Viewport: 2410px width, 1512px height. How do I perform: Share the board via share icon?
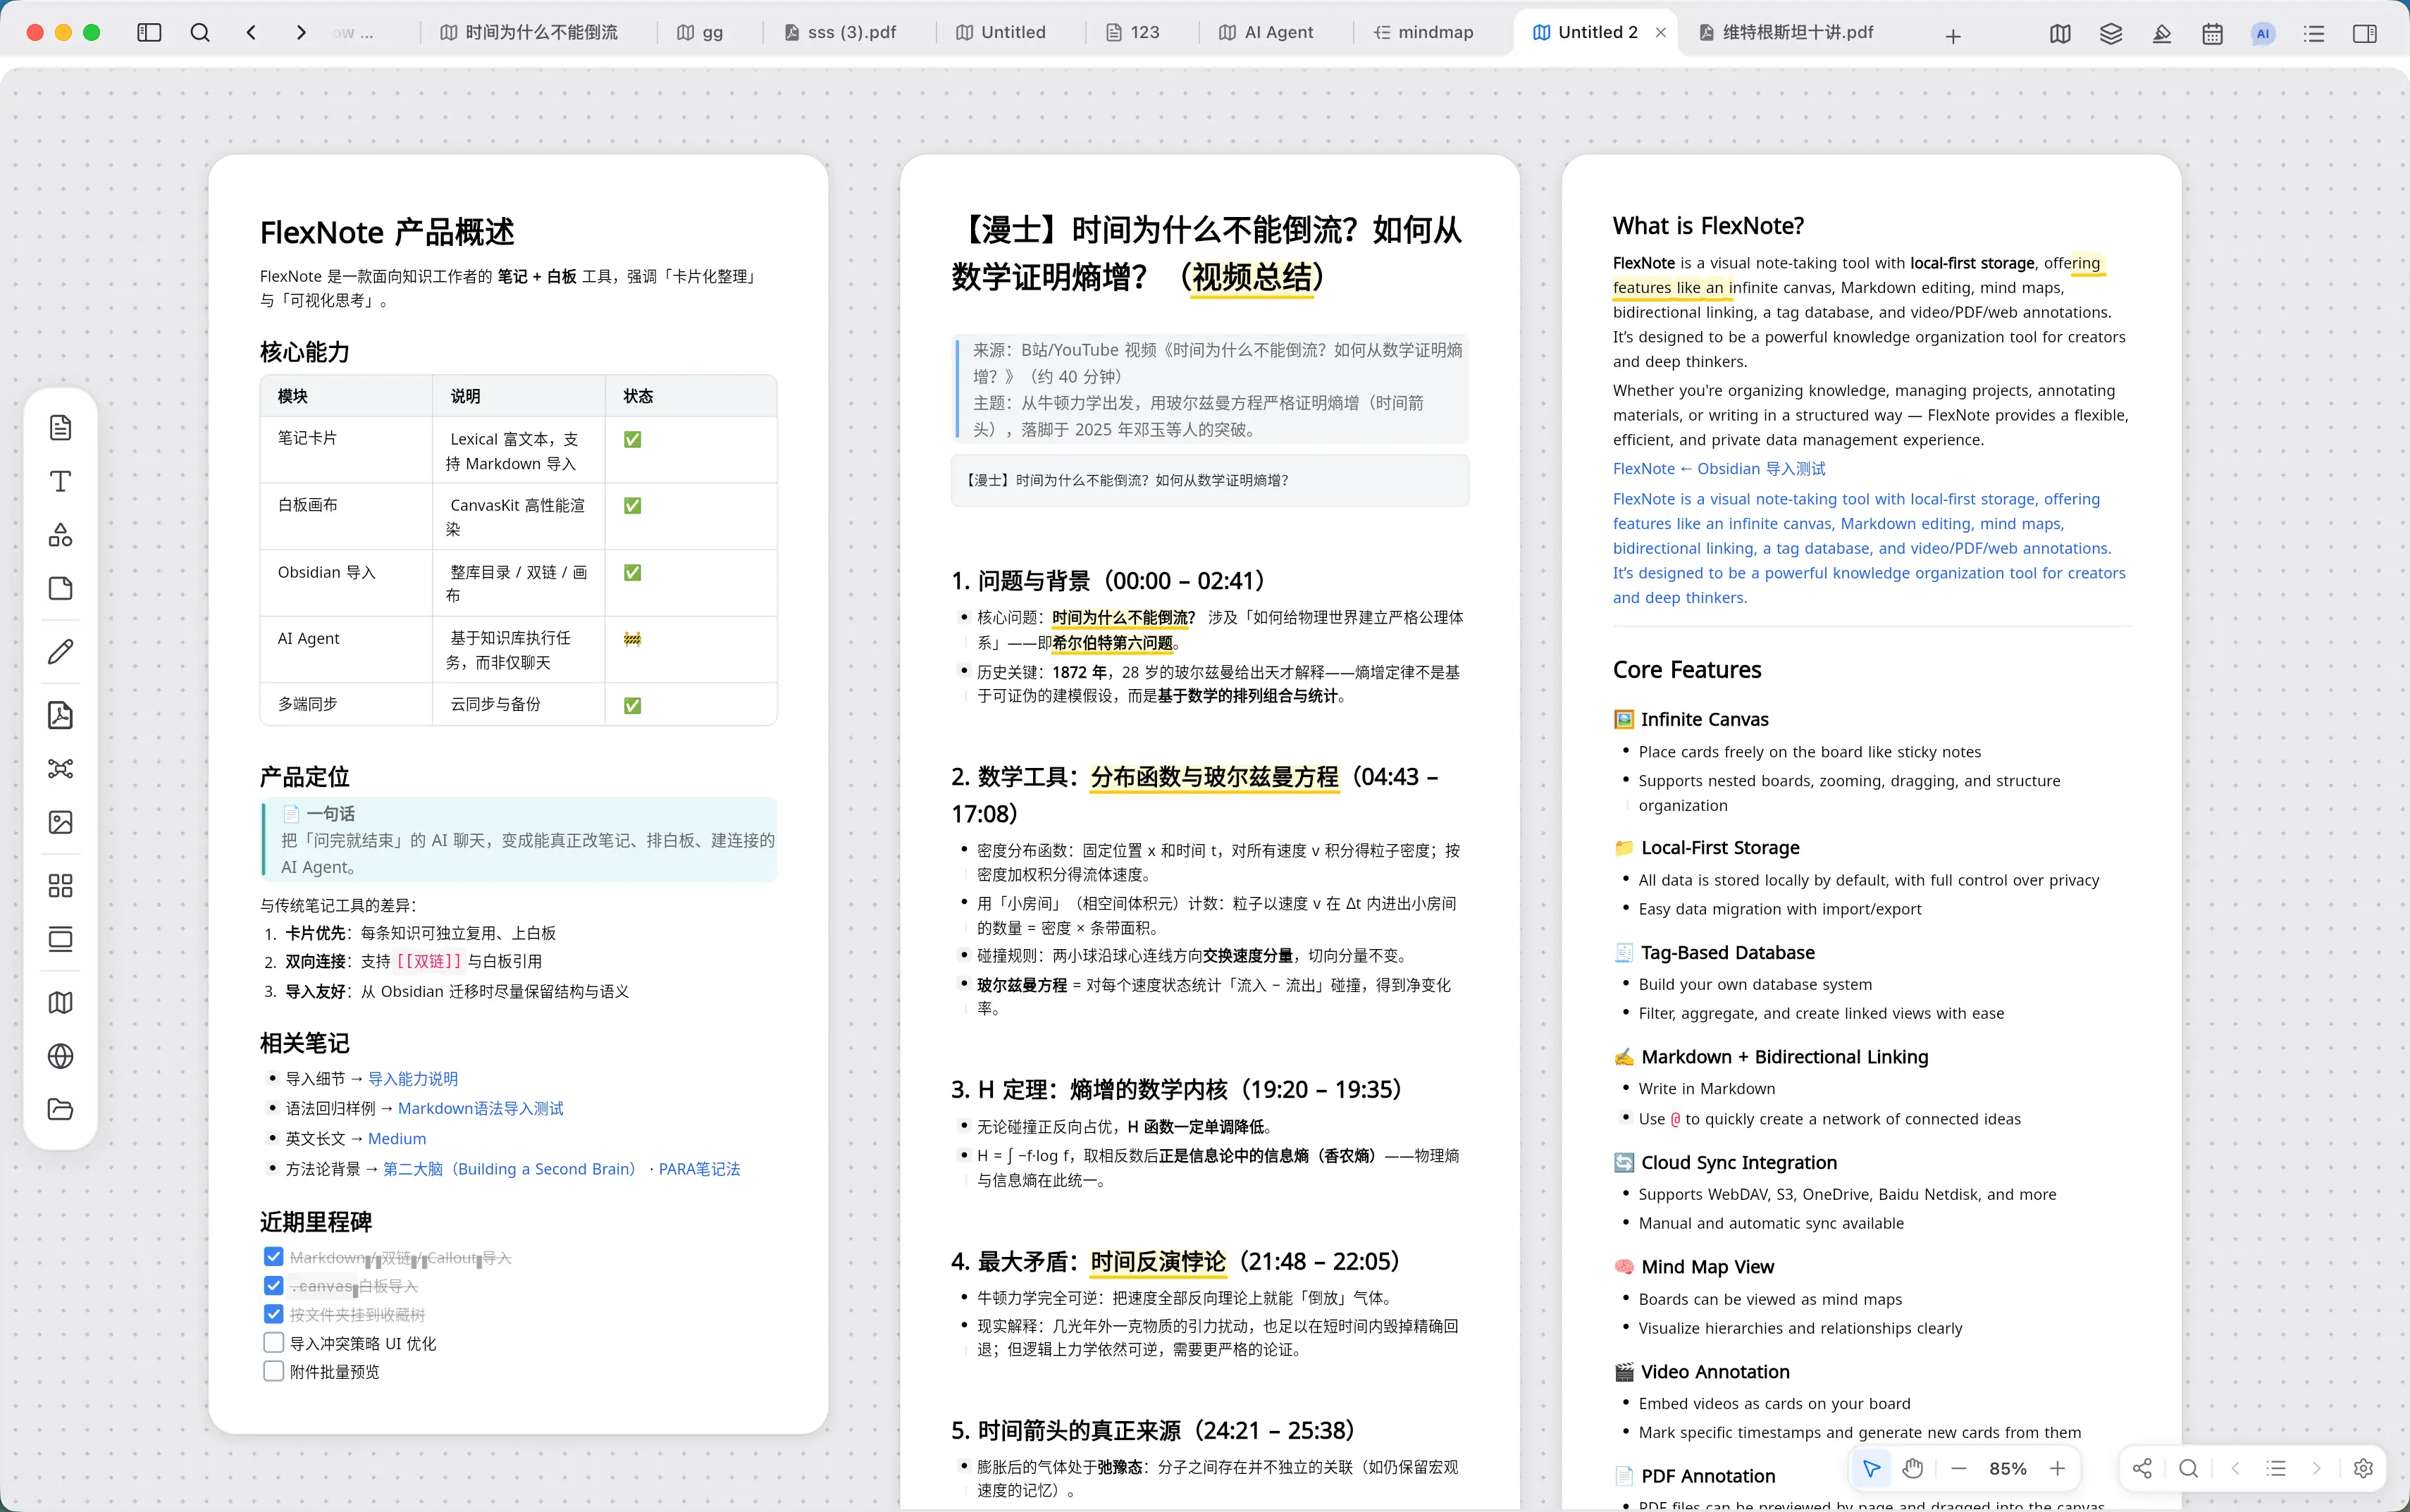2142,1468
